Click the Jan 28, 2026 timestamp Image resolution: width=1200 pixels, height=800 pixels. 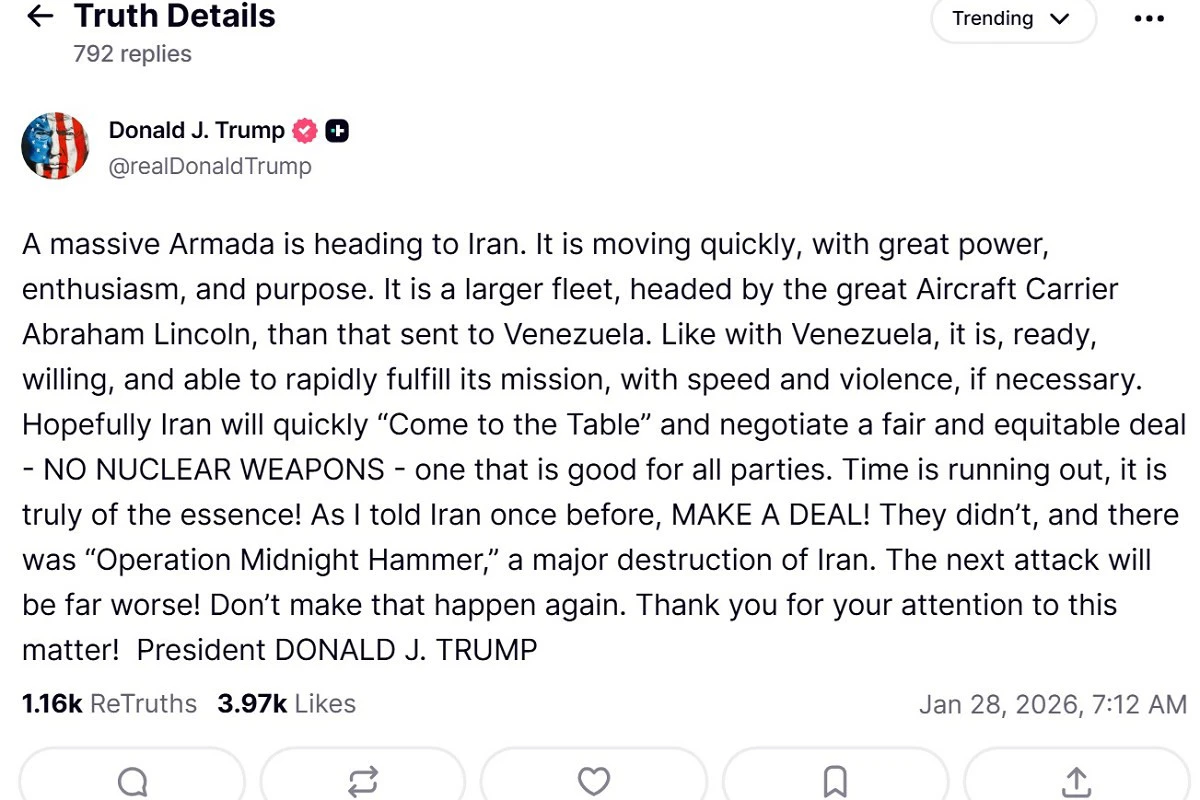click(1052, 704)
